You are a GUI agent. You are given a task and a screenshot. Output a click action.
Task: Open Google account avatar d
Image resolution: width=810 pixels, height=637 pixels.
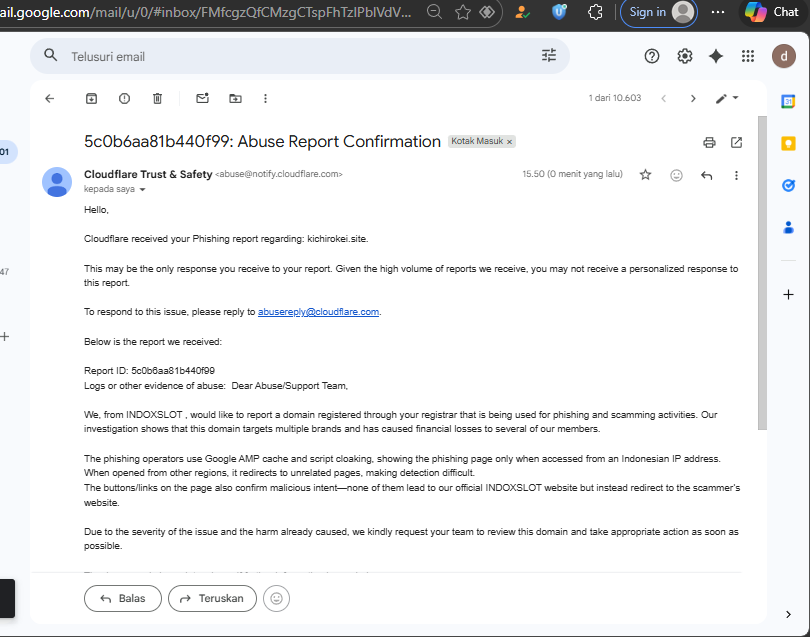click(784, 56)
